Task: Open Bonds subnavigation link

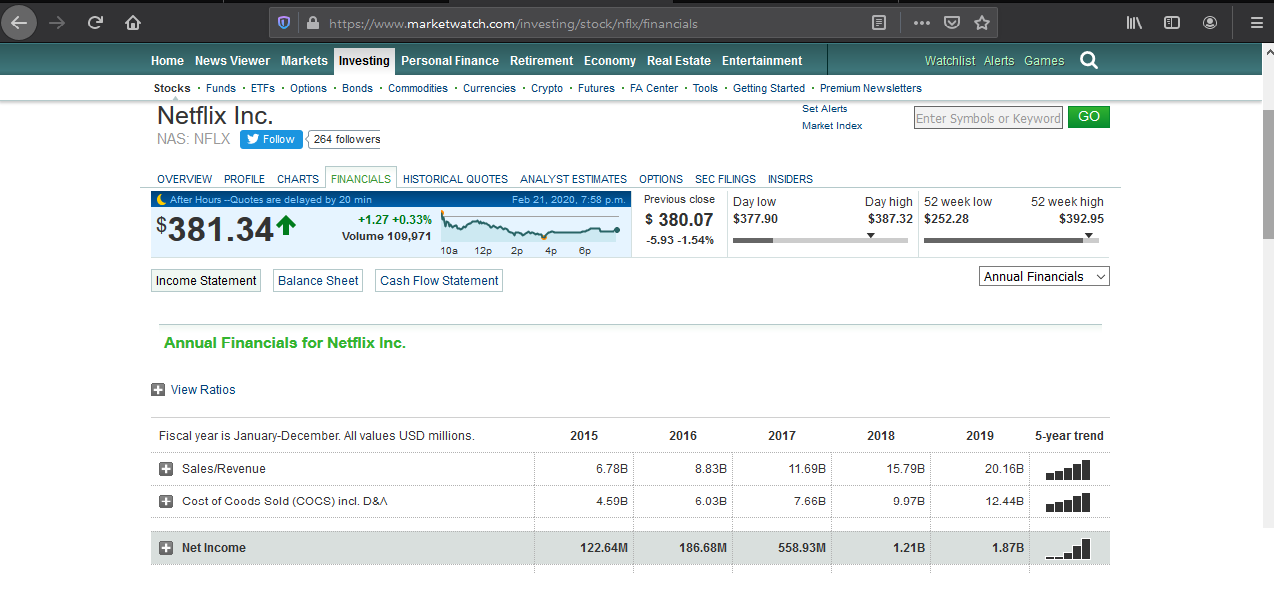Action: pos(357,88)
